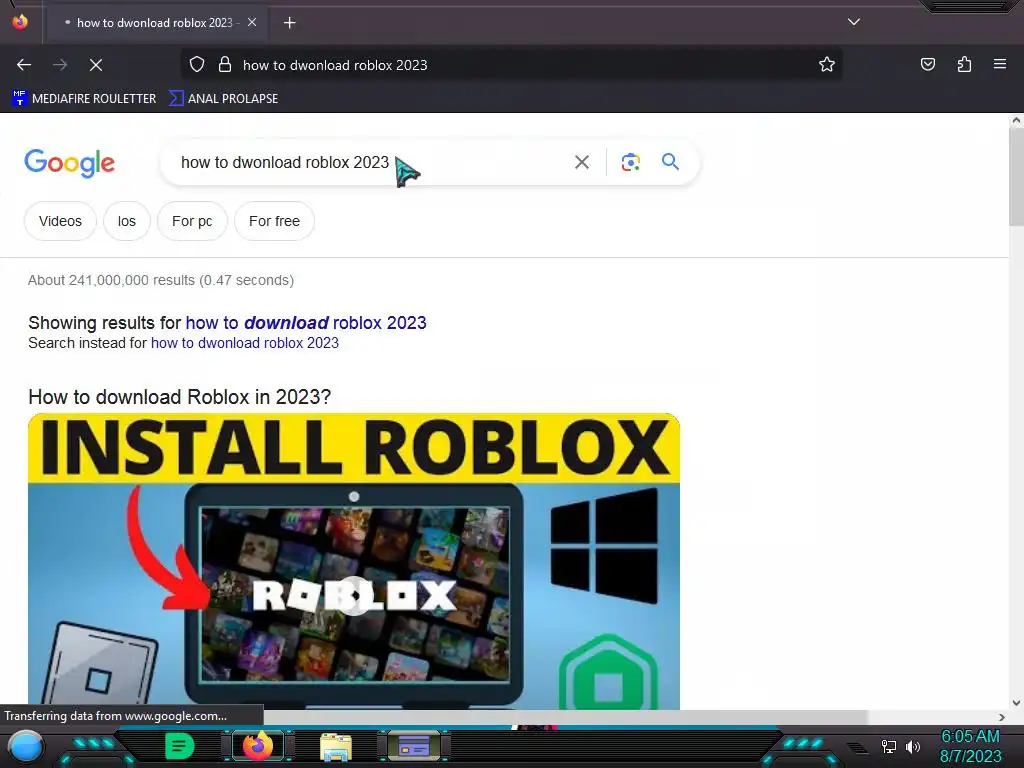Click the Firefox icon in the tab strip
The height and width of the screenshot is (768, 1024).
click(20, 22)
